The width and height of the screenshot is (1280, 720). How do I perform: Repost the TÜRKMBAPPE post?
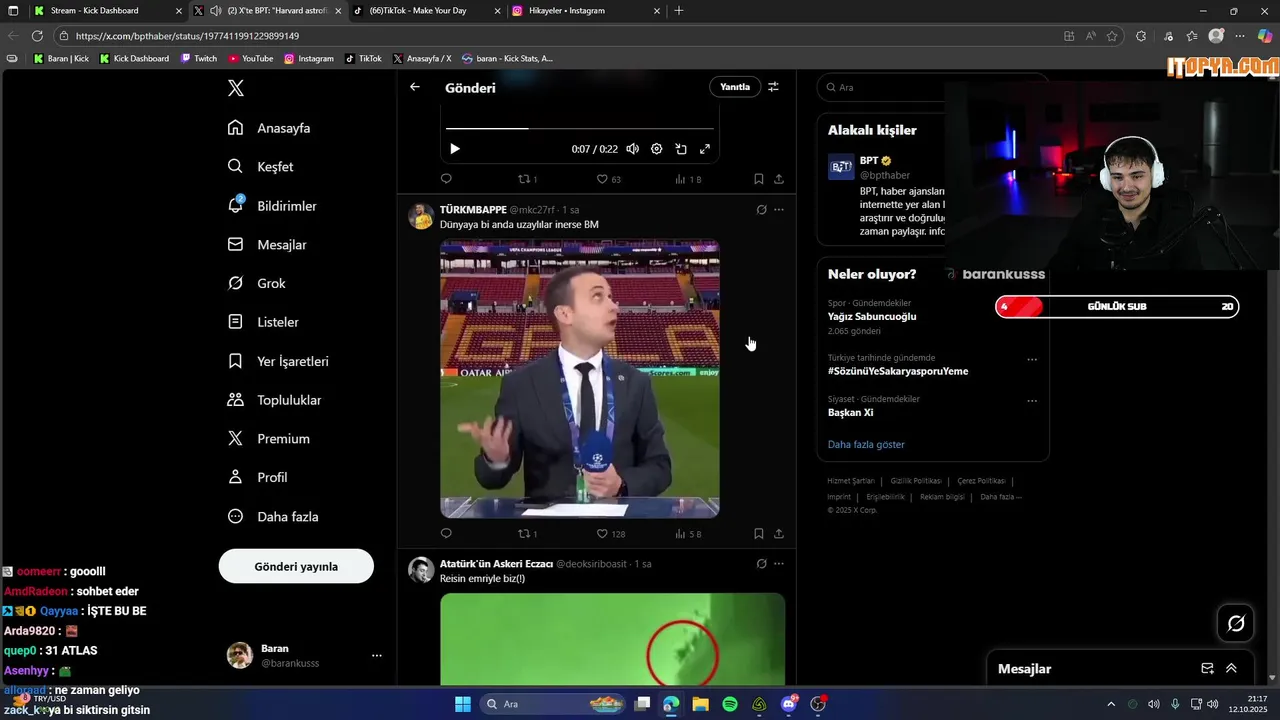tap(527, 534)
